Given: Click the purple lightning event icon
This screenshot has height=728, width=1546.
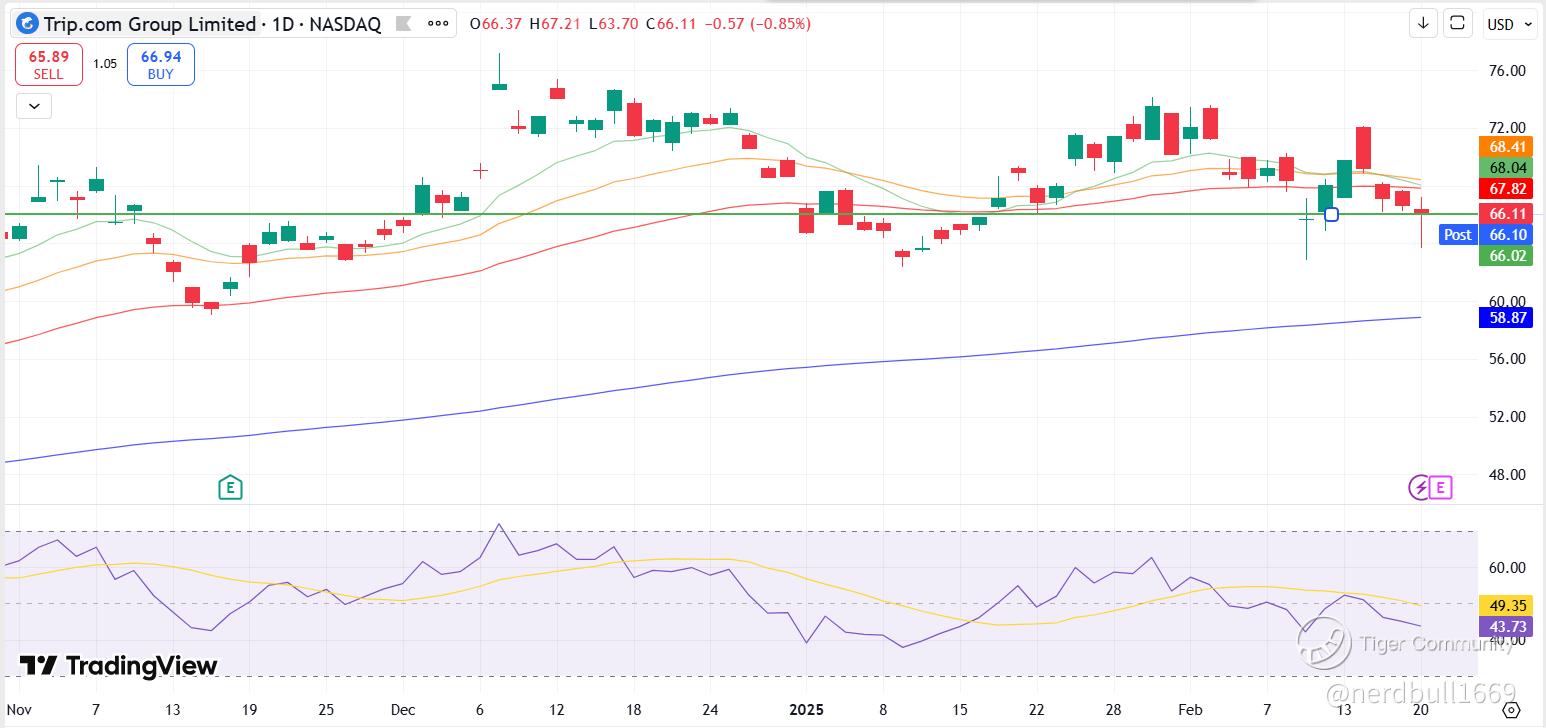Looking at the screenshot, I should click(1420, 488).
